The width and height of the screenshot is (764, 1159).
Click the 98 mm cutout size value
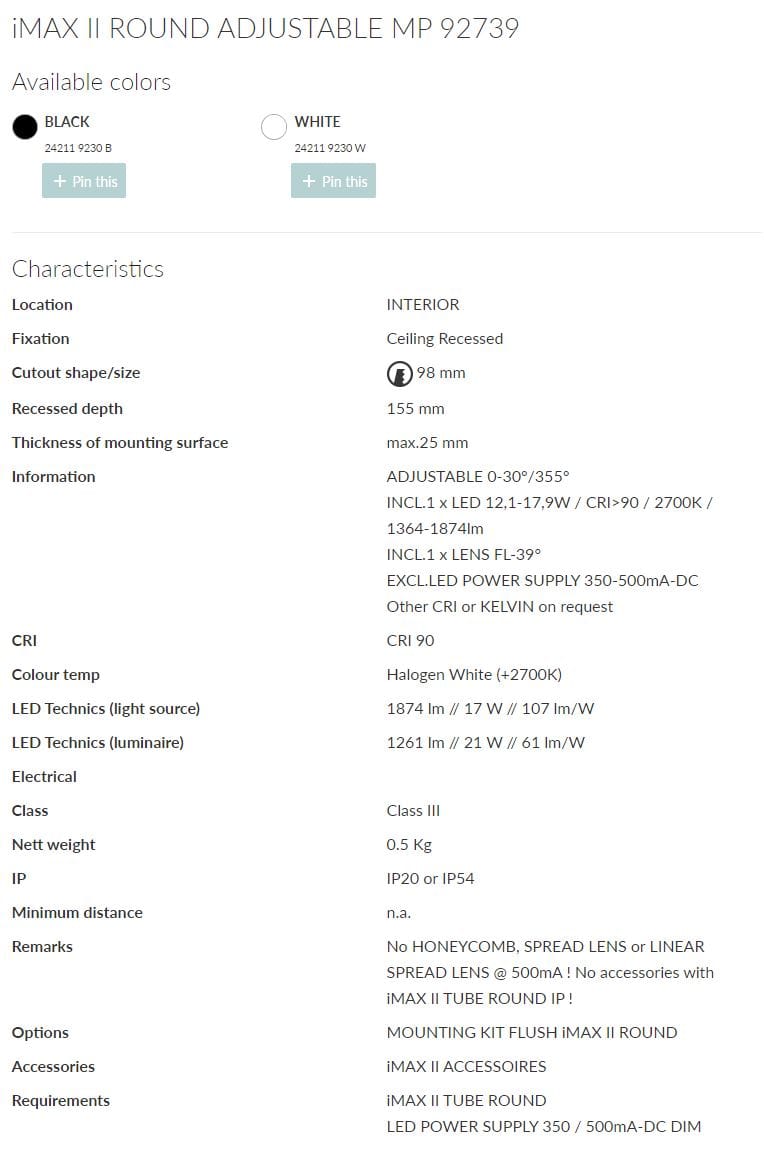tap(441, 373)
